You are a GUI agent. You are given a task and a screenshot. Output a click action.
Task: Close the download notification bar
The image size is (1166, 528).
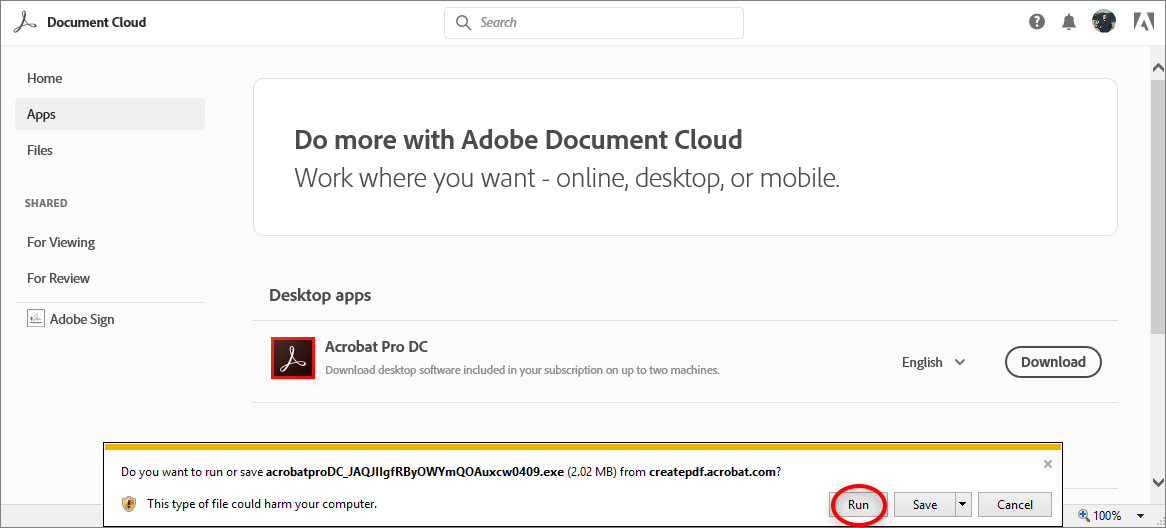coord(1048,464)
